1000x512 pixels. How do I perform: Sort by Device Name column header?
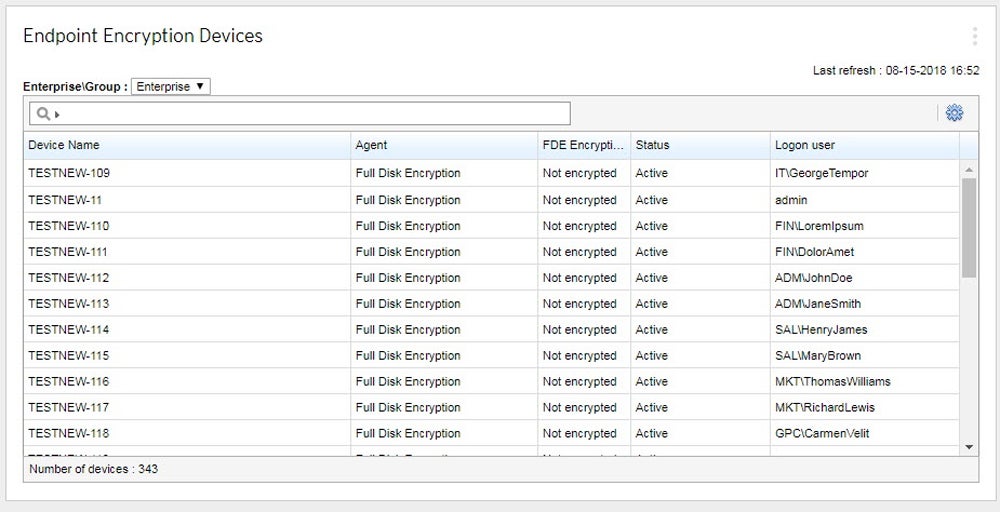[64, 145]
